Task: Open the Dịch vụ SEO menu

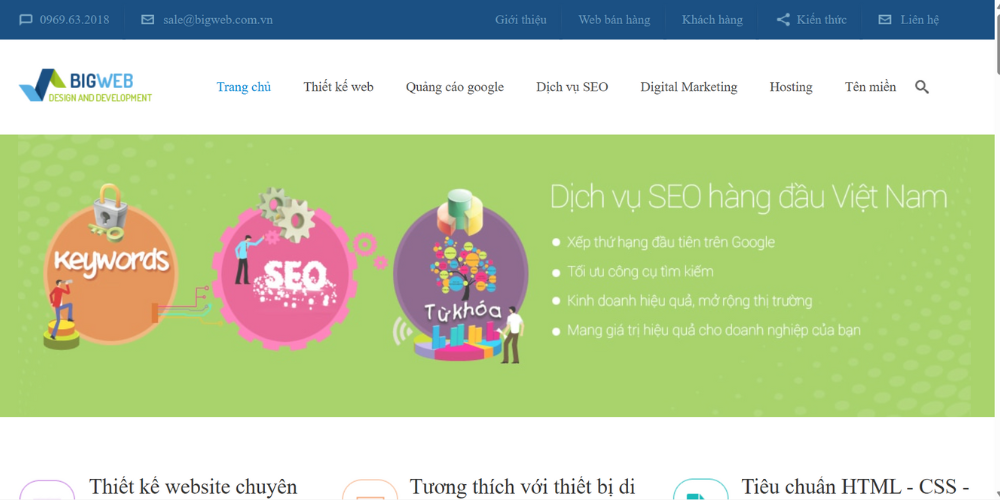Action: pos(572,87)
